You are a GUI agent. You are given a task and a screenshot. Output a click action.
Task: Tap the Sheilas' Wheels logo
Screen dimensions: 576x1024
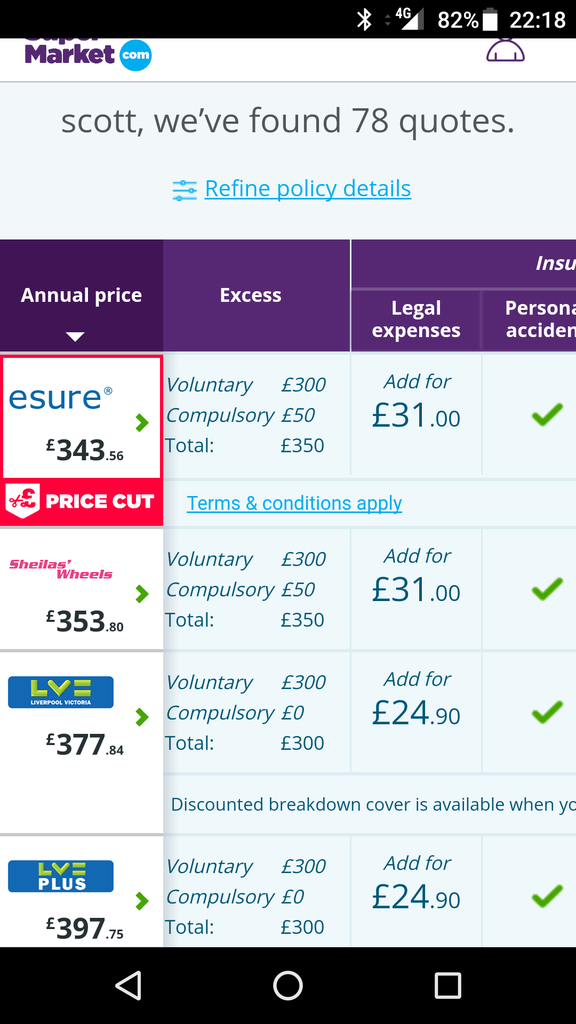coord(61,569)
